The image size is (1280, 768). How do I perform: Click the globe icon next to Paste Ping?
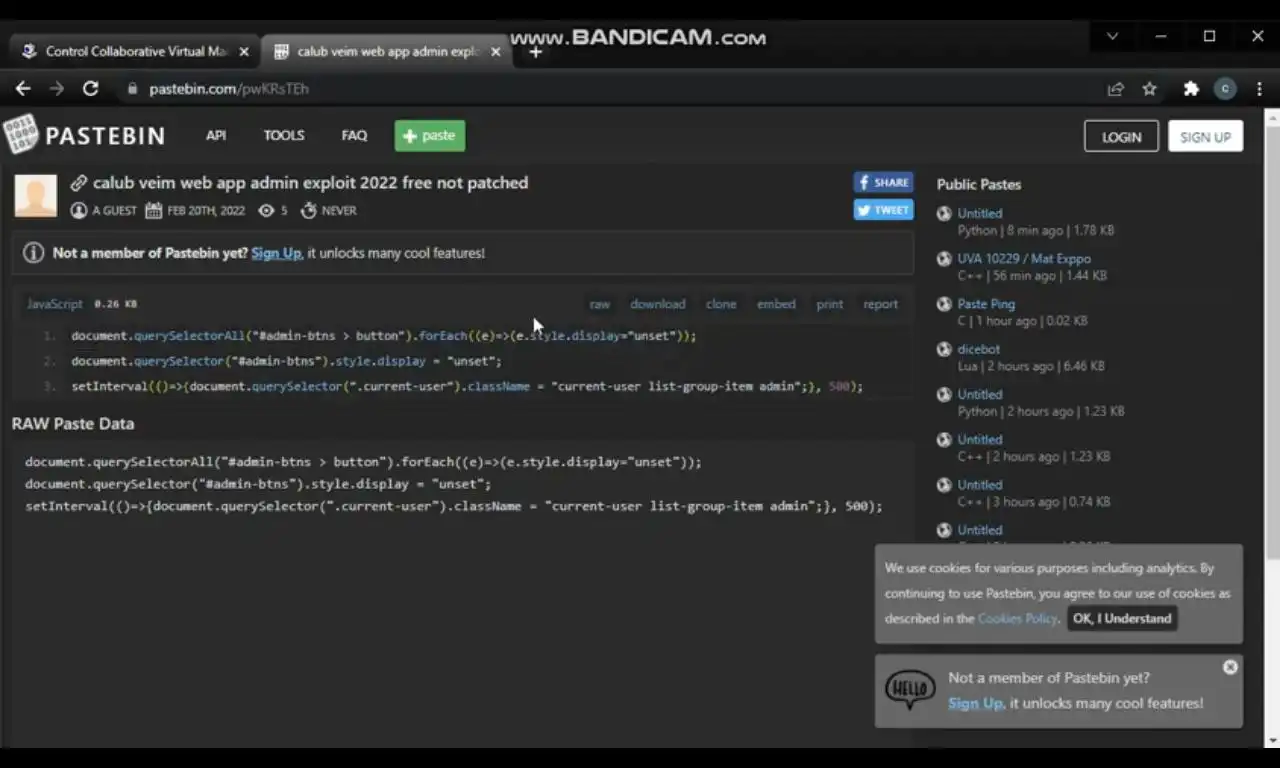[944, 304]
